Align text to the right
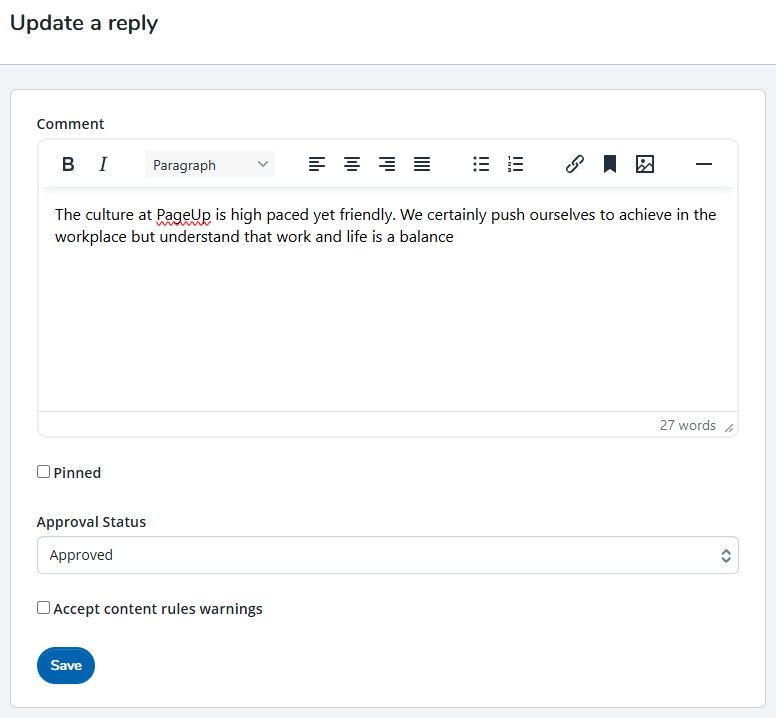Viewport: 776px width, 718px height. click(x=387, y=165)
